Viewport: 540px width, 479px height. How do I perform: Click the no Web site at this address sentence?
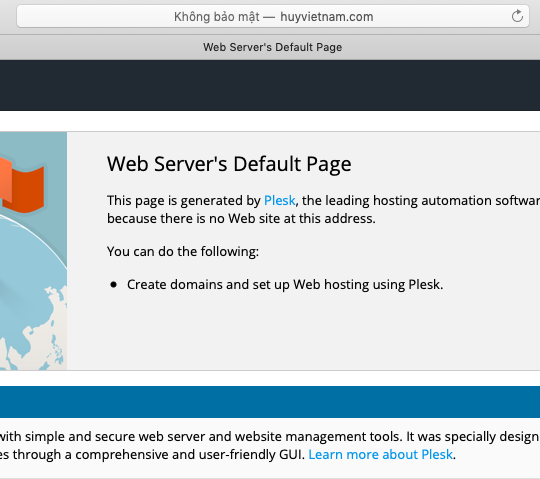click(241, 219)
